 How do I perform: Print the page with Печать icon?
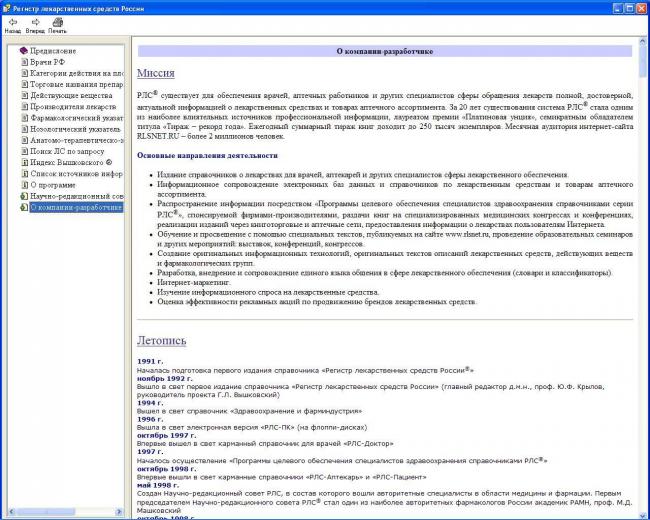(57, 25)
